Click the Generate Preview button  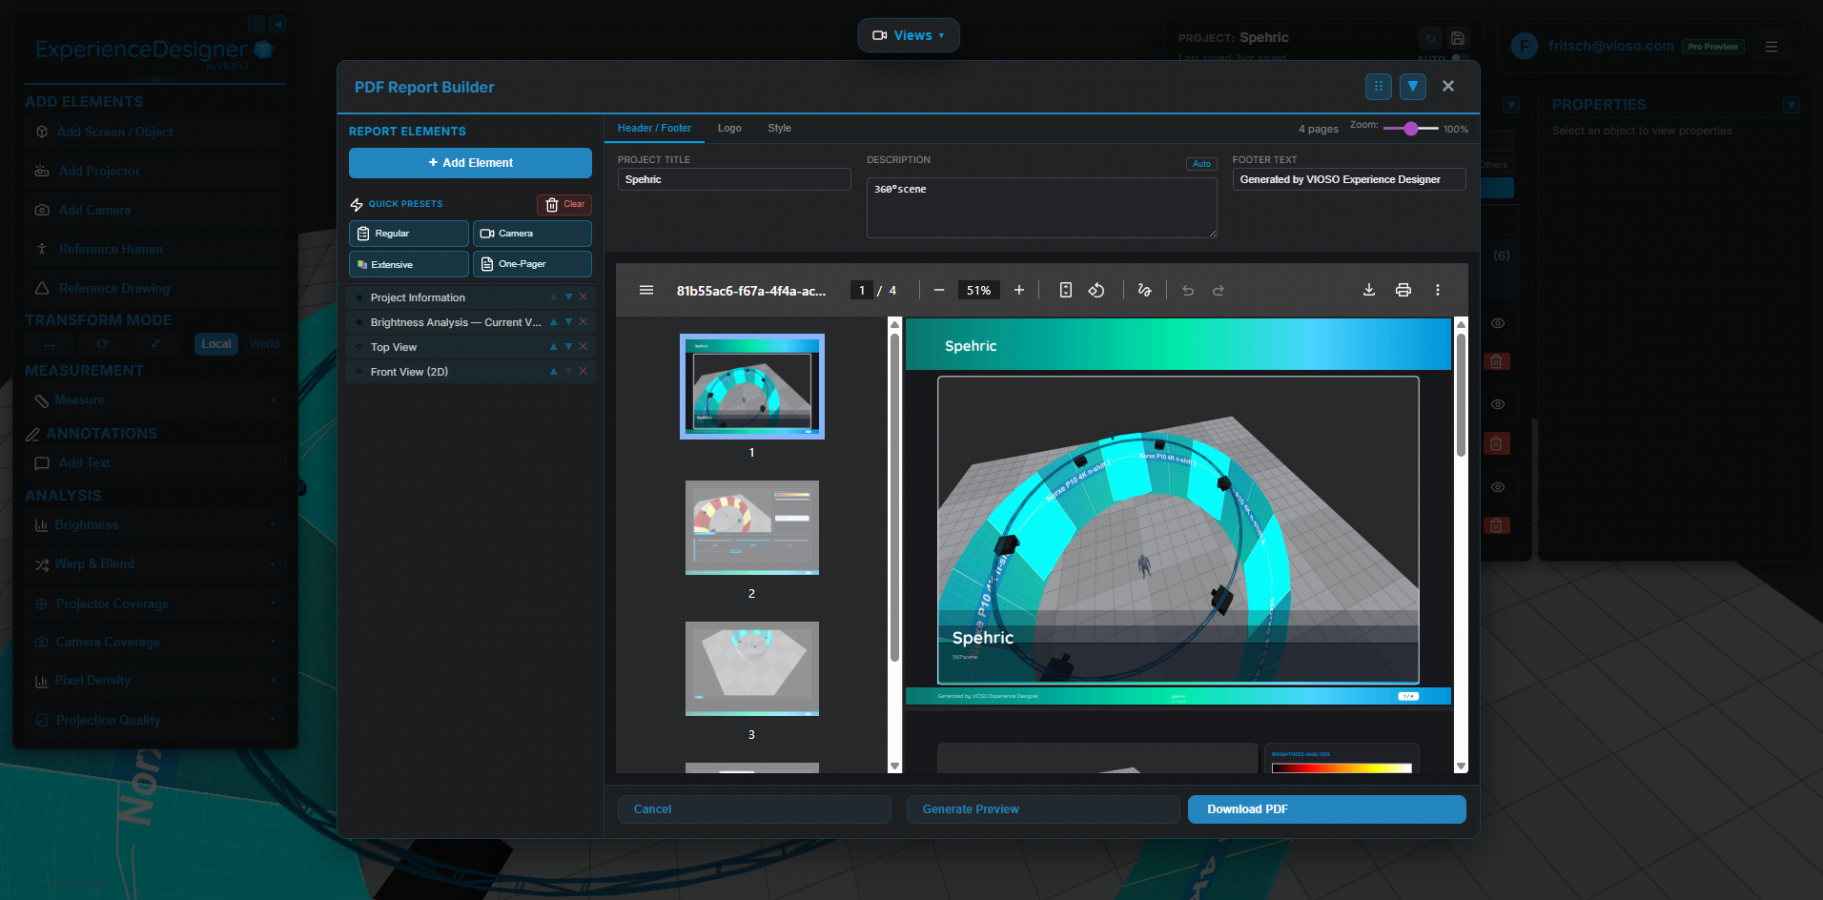pyautogui.click(x=1042, y=809)
